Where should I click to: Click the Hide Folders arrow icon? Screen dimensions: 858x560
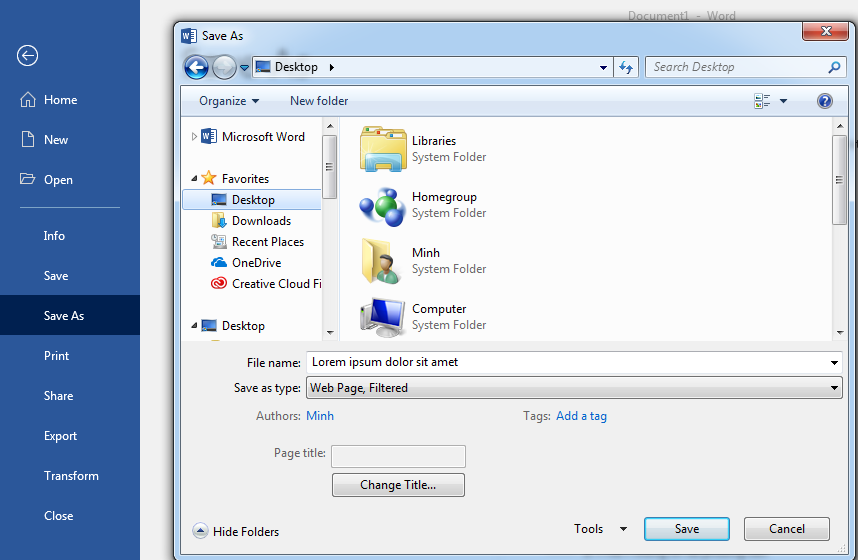(x=200, y=530)
